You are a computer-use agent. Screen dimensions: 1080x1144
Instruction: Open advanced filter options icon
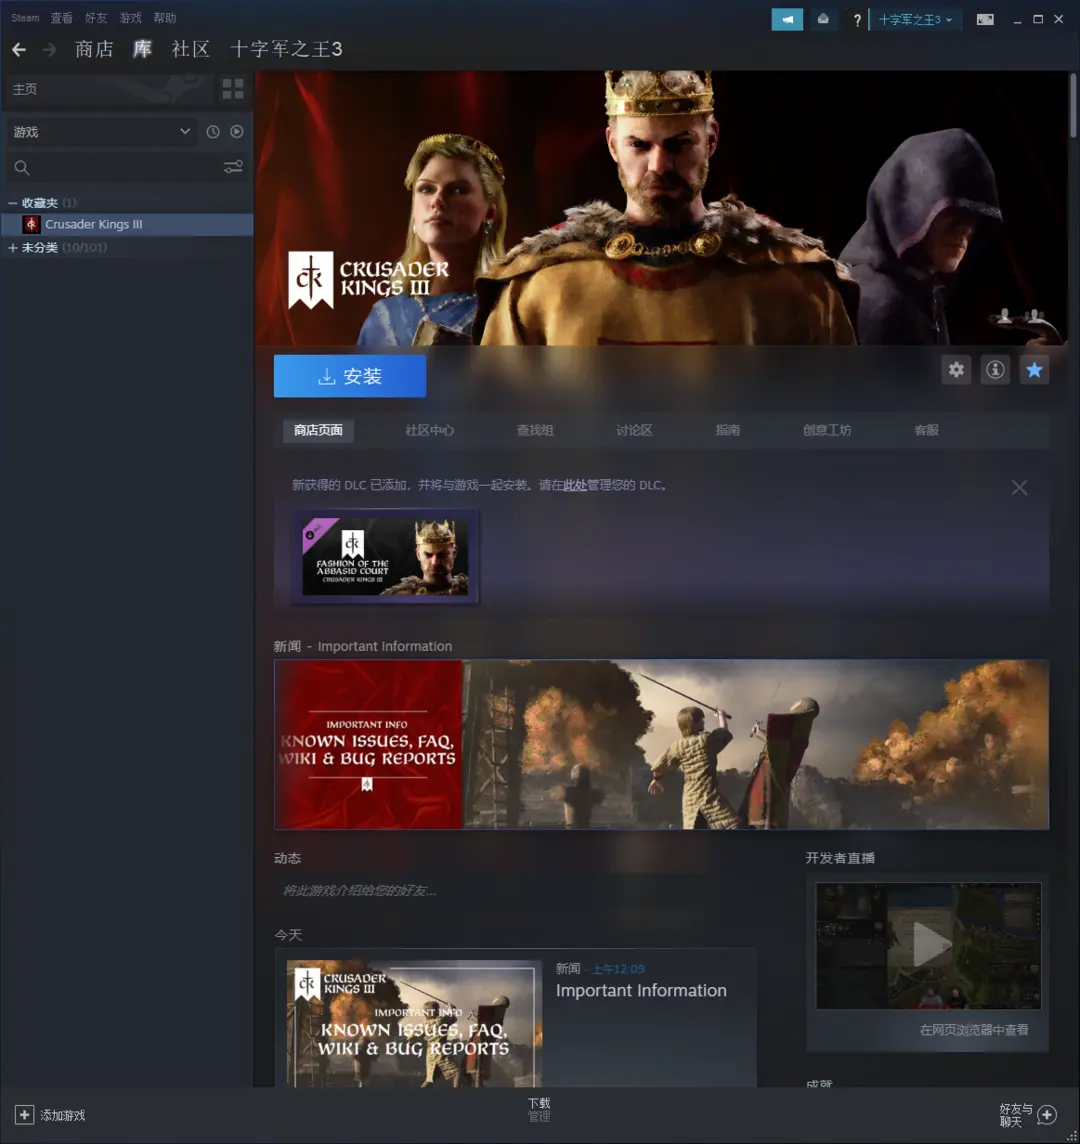click(234, 167)
